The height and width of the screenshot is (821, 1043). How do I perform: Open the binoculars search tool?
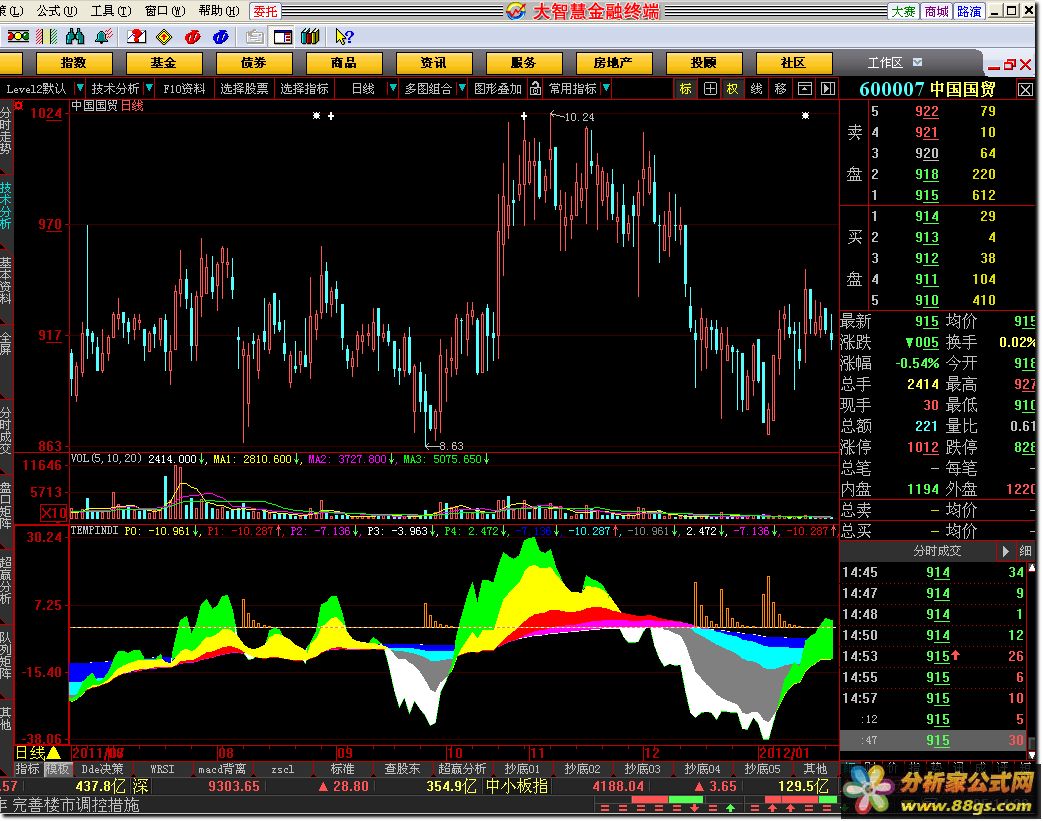75,37
